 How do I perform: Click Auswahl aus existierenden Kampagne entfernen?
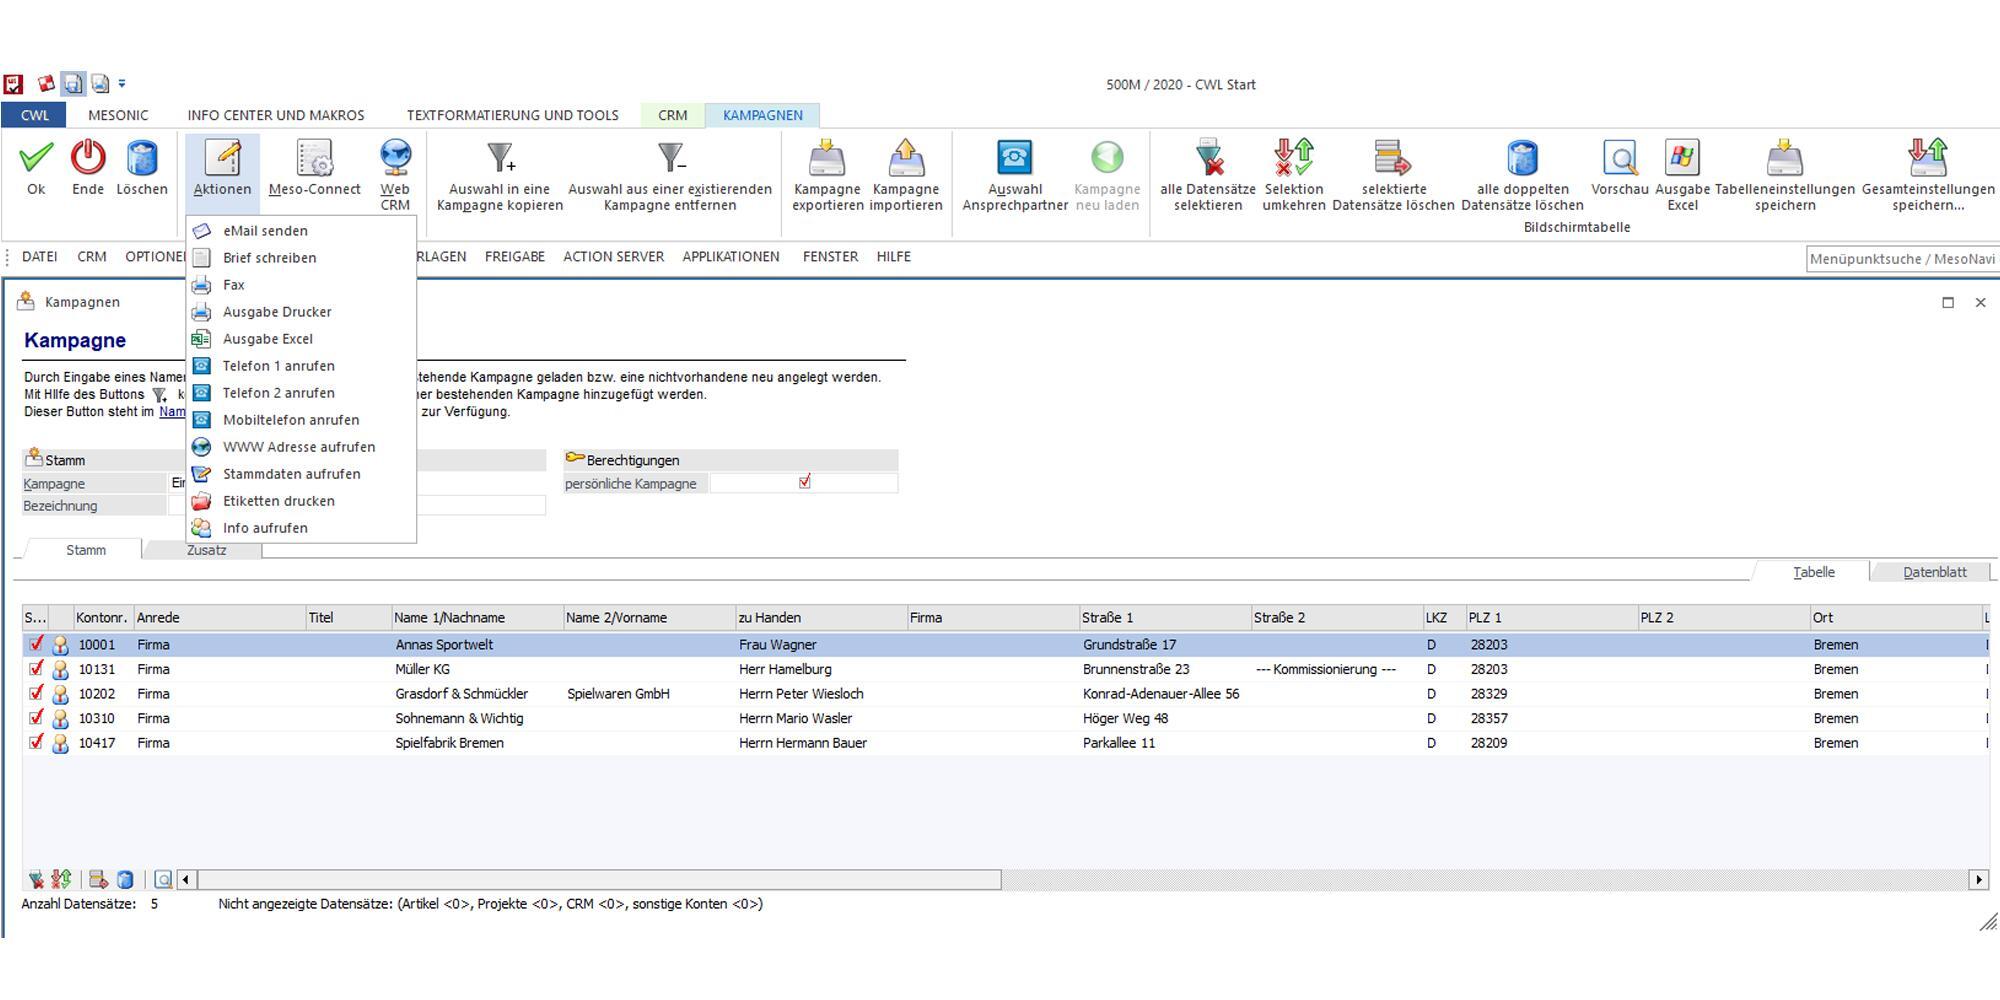pos(670,175)
